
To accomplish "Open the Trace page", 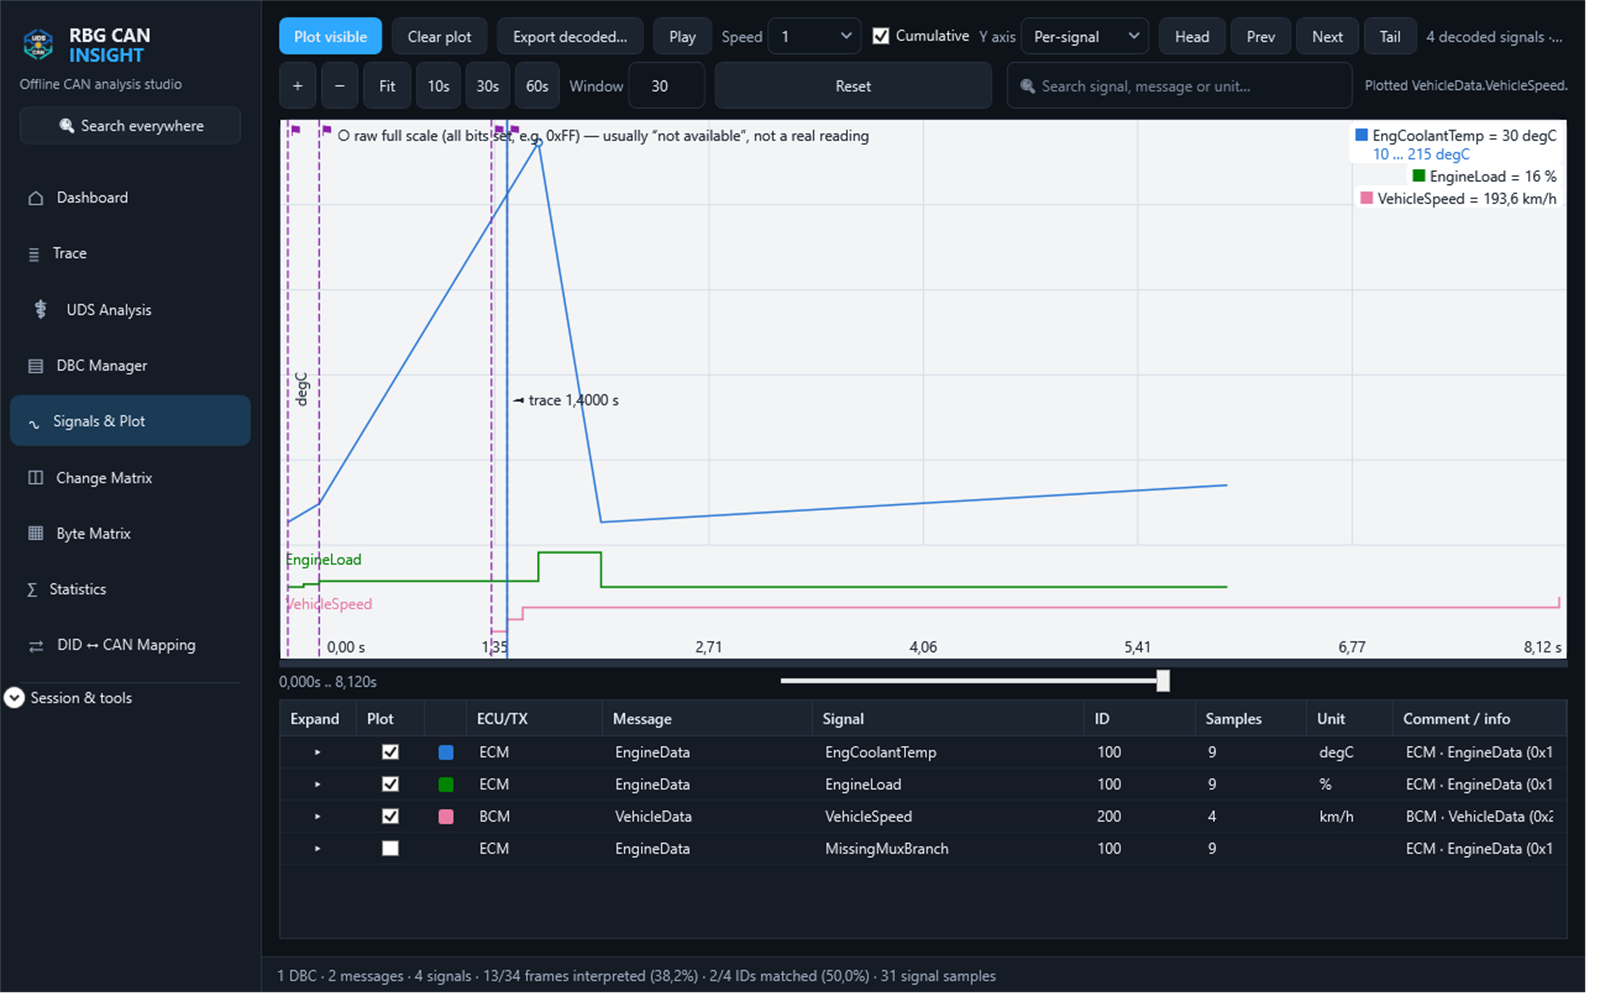I will 130,254.
